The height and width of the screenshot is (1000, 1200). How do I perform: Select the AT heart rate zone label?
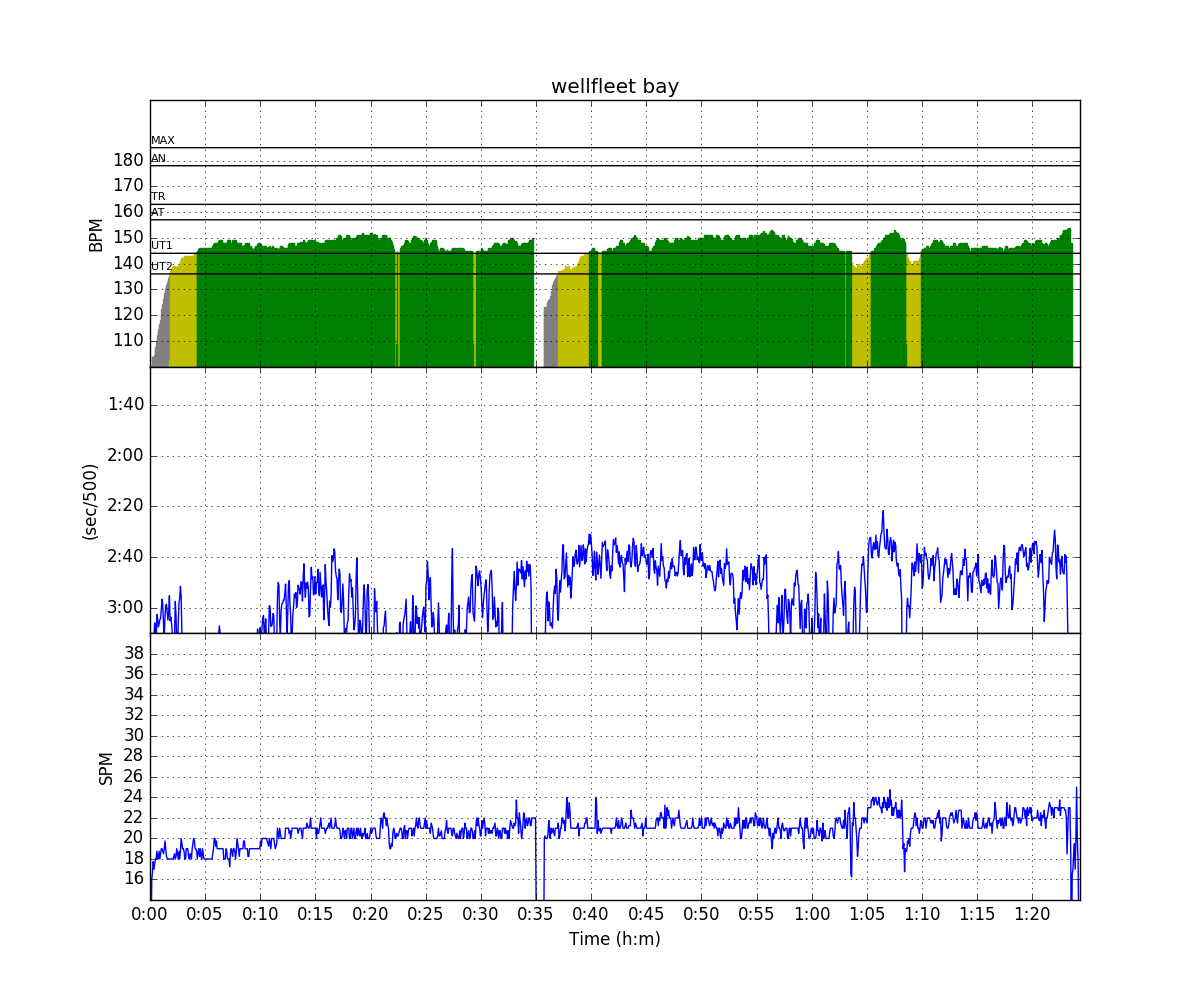pos(158,212)
